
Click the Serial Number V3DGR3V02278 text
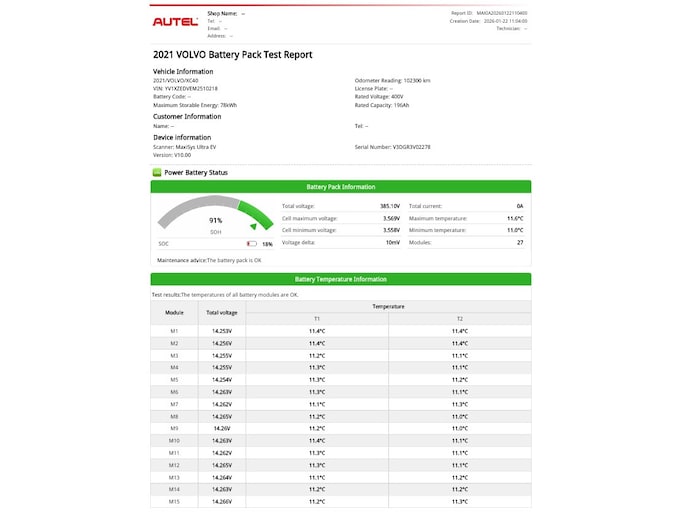tap(392, 147)
